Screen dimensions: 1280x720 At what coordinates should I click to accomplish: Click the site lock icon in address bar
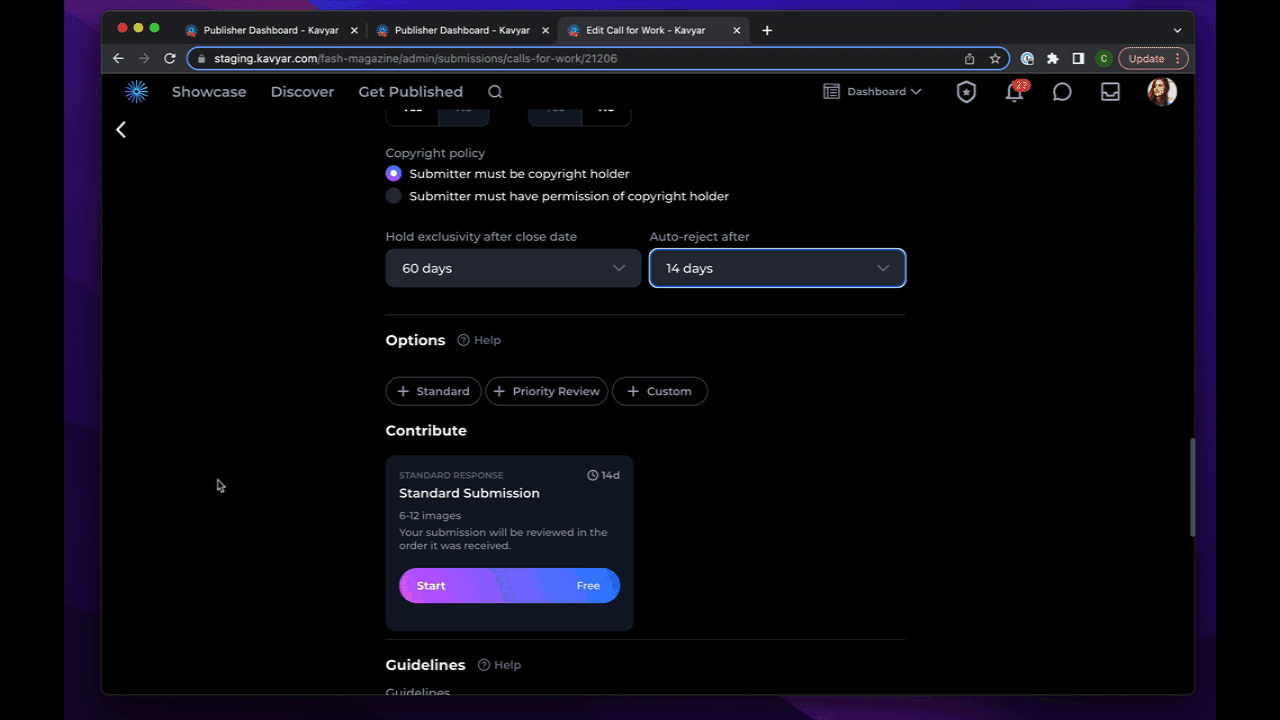(202, 59)
